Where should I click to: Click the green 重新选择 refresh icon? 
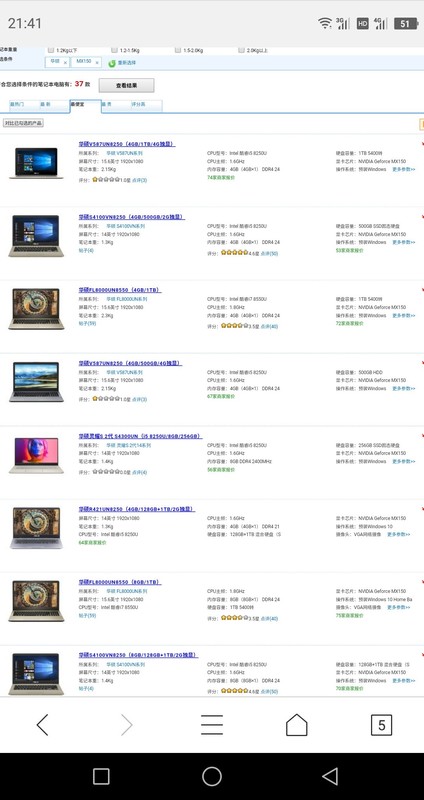(112, 63)
